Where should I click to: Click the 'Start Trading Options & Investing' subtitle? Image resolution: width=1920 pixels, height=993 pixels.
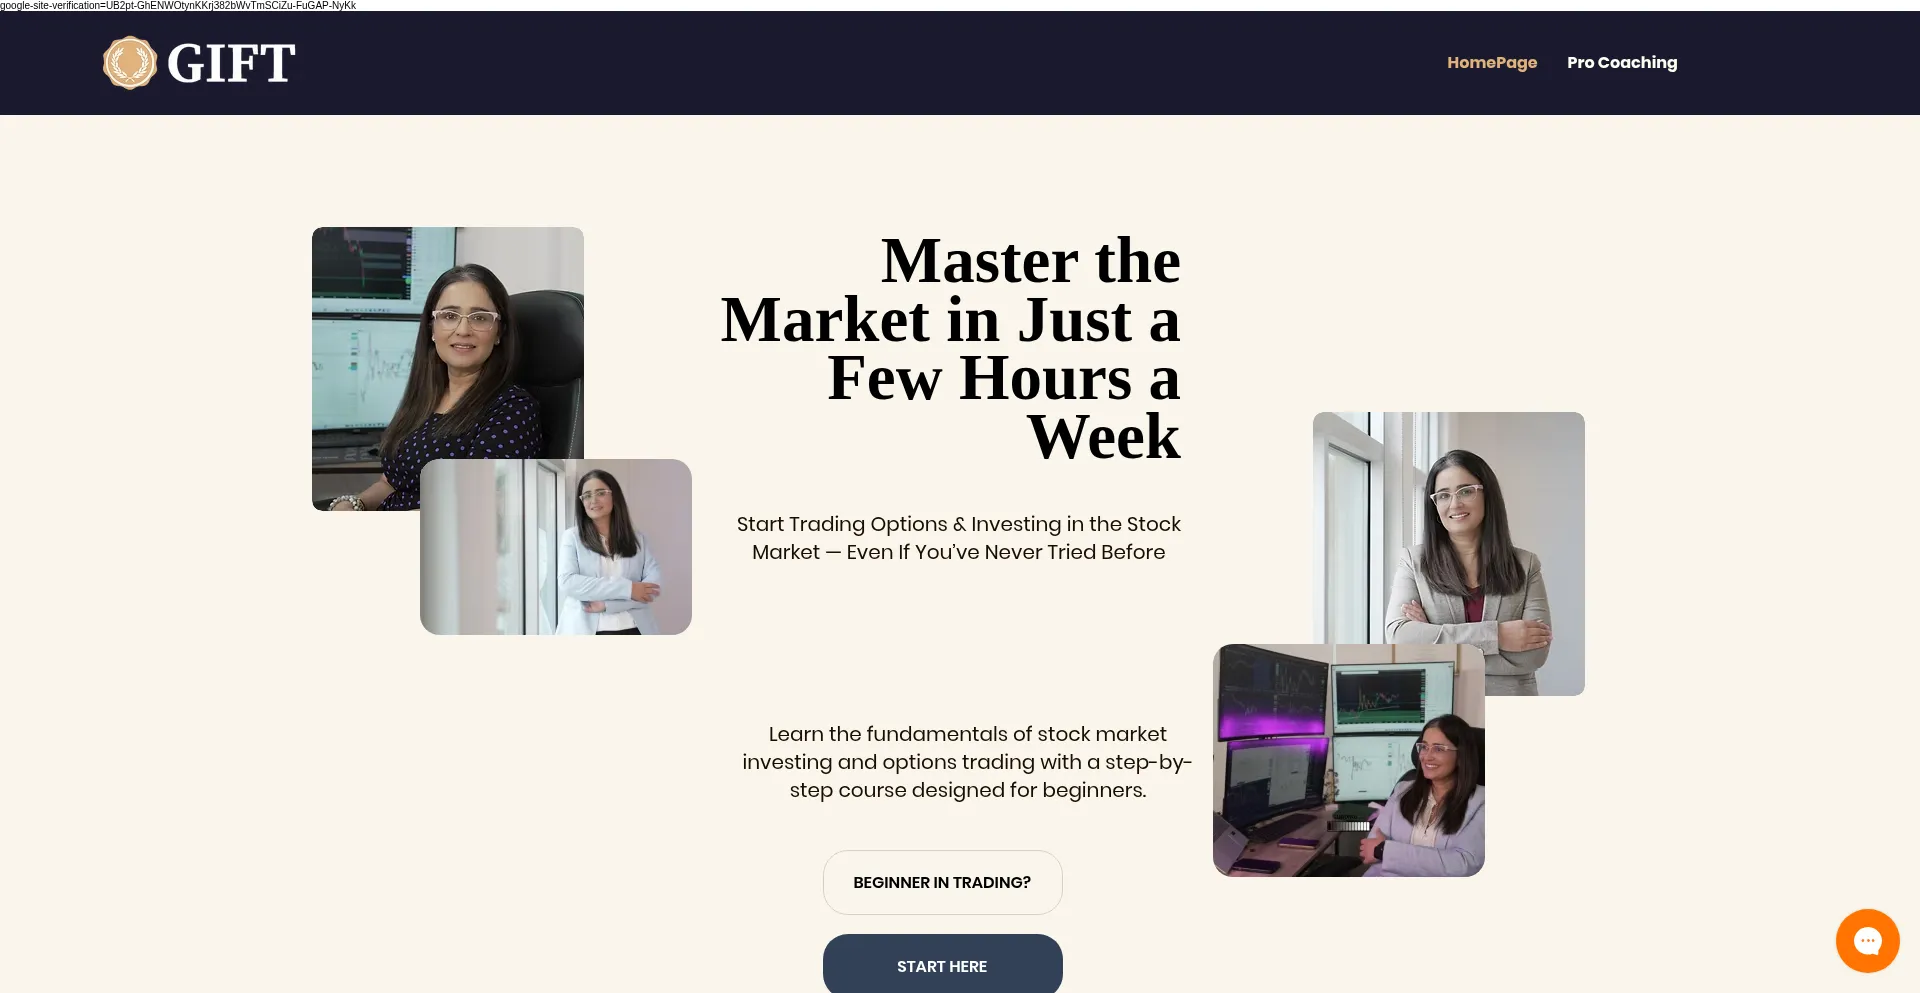[x=959, y=538]
